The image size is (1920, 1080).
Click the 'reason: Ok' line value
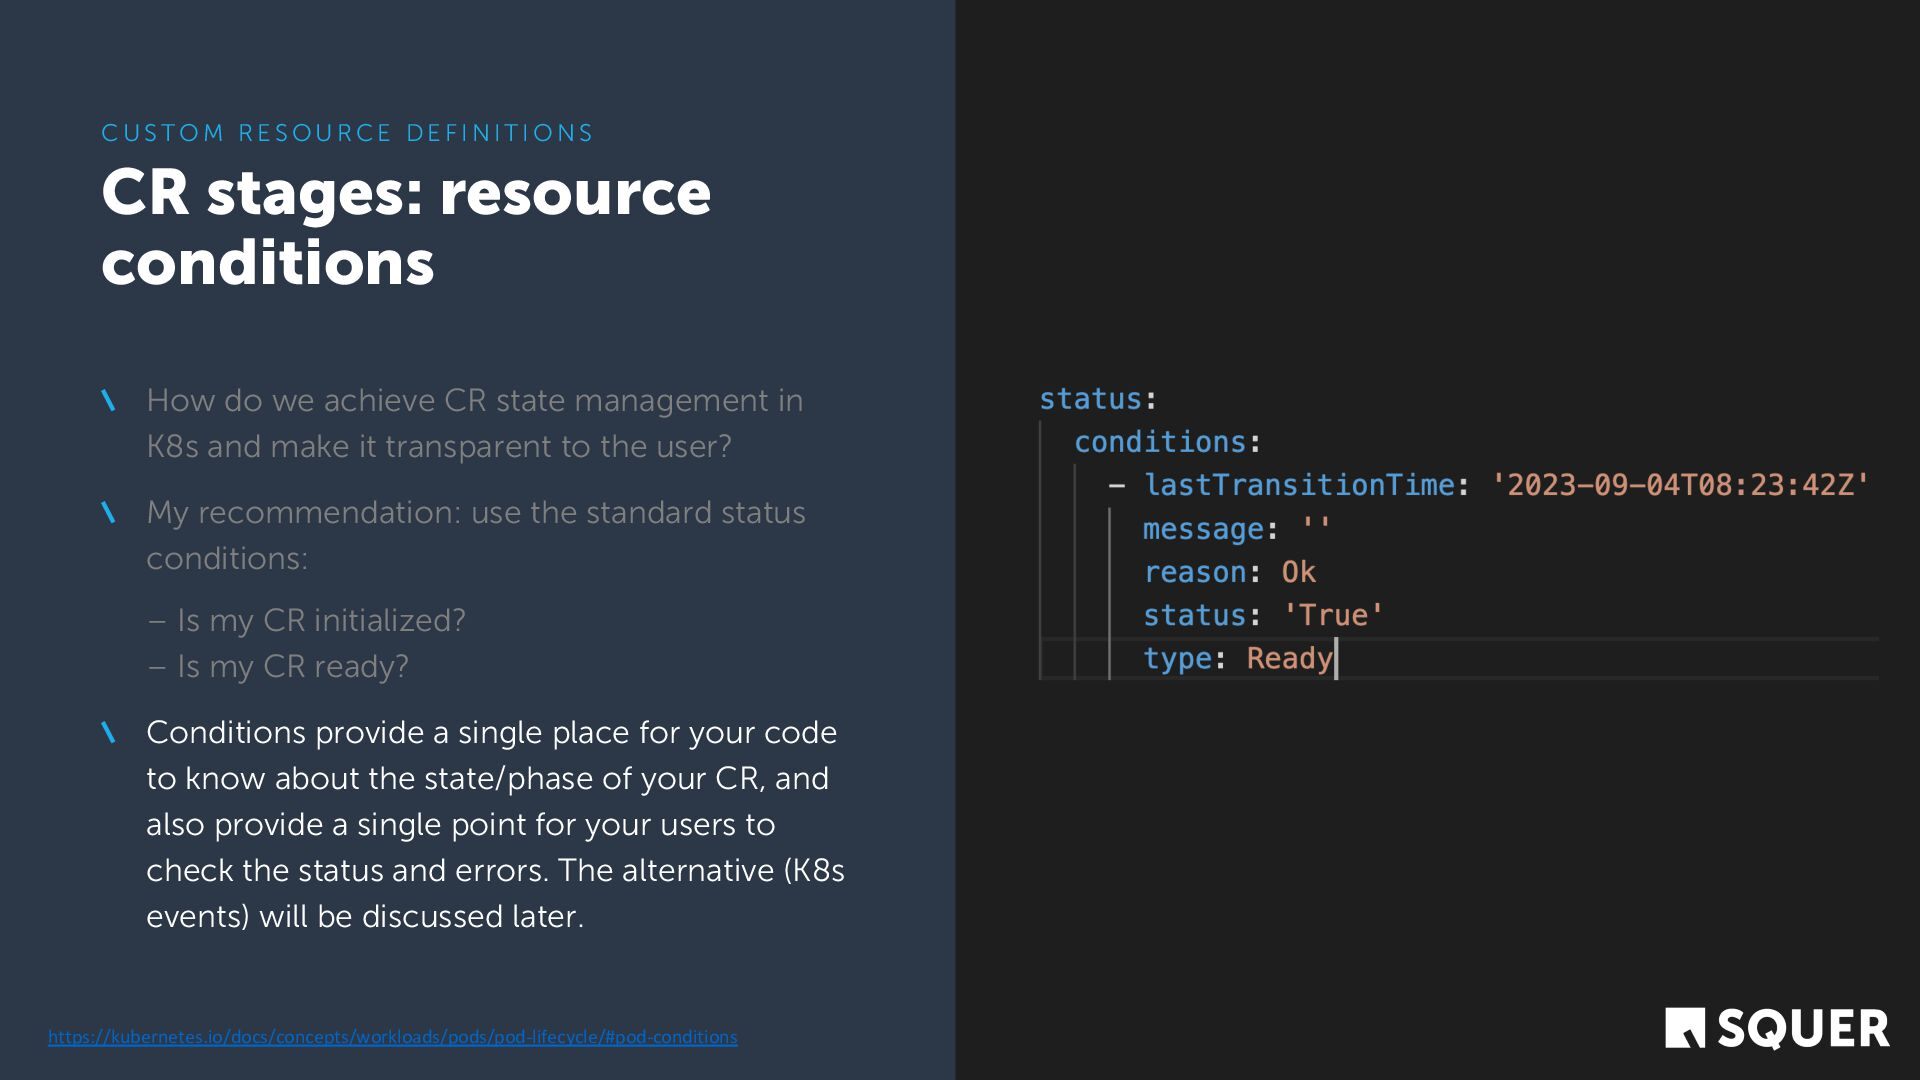click(1298, 572)
